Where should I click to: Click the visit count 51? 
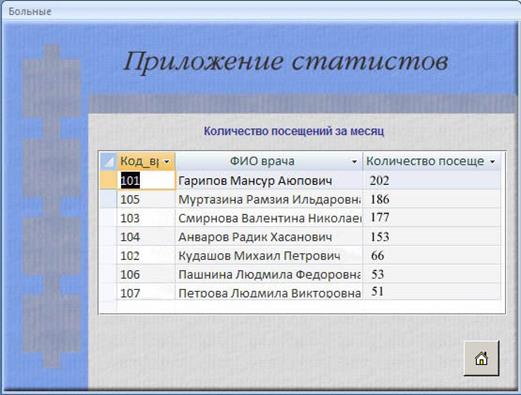point(432,292)
